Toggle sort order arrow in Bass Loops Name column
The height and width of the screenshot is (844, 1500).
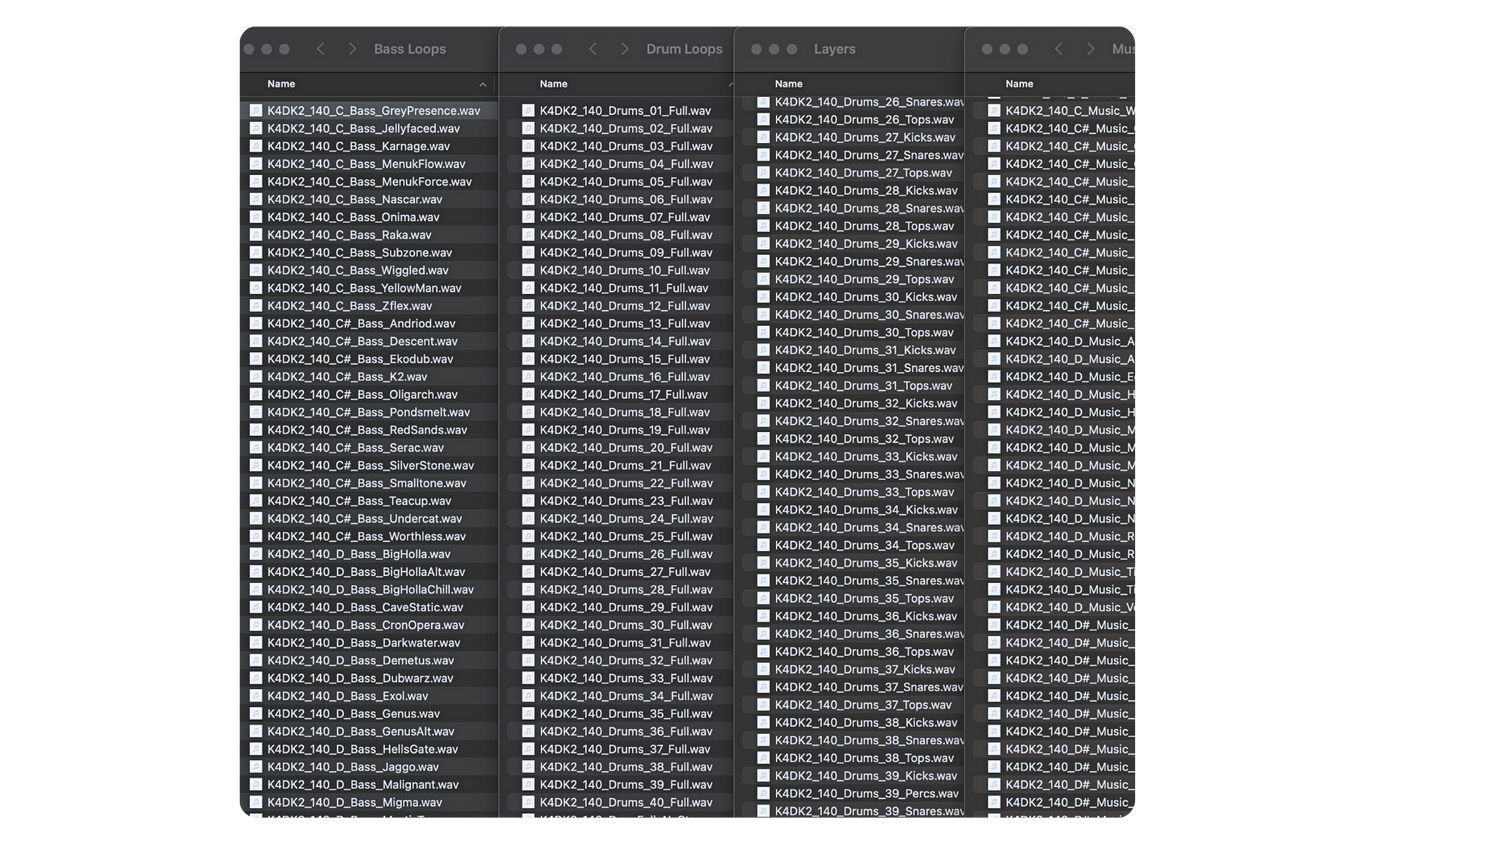click(483, 85)
